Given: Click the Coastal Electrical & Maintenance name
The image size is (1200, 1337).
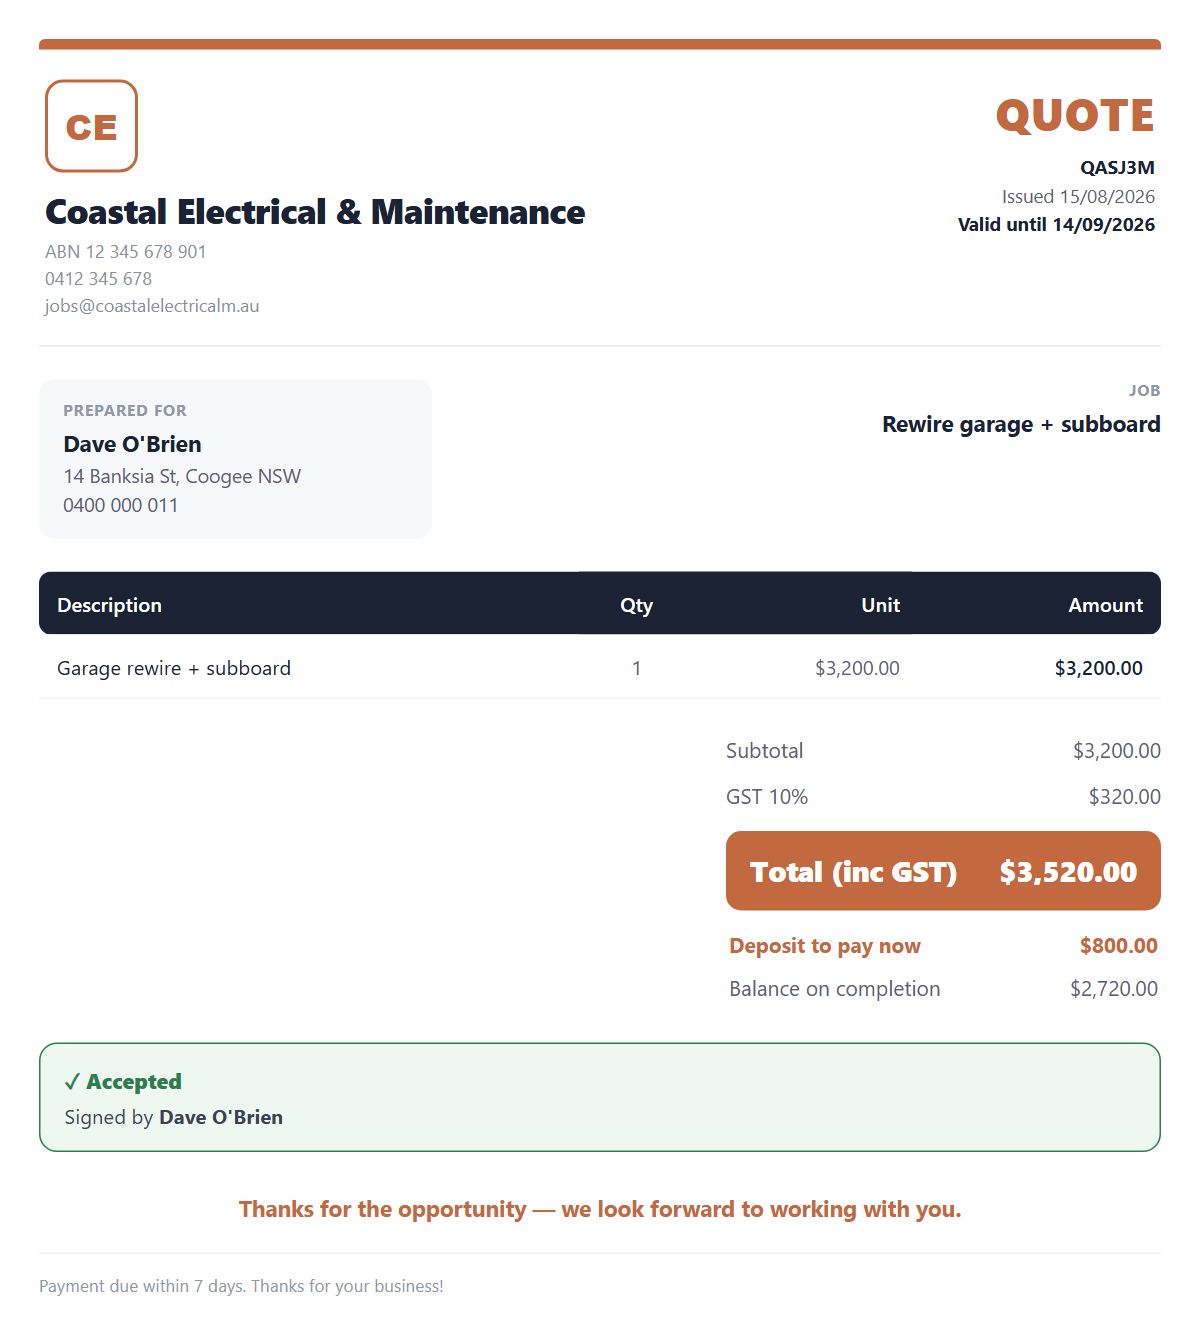Looking at the screenshot, I should pos(315,212).
